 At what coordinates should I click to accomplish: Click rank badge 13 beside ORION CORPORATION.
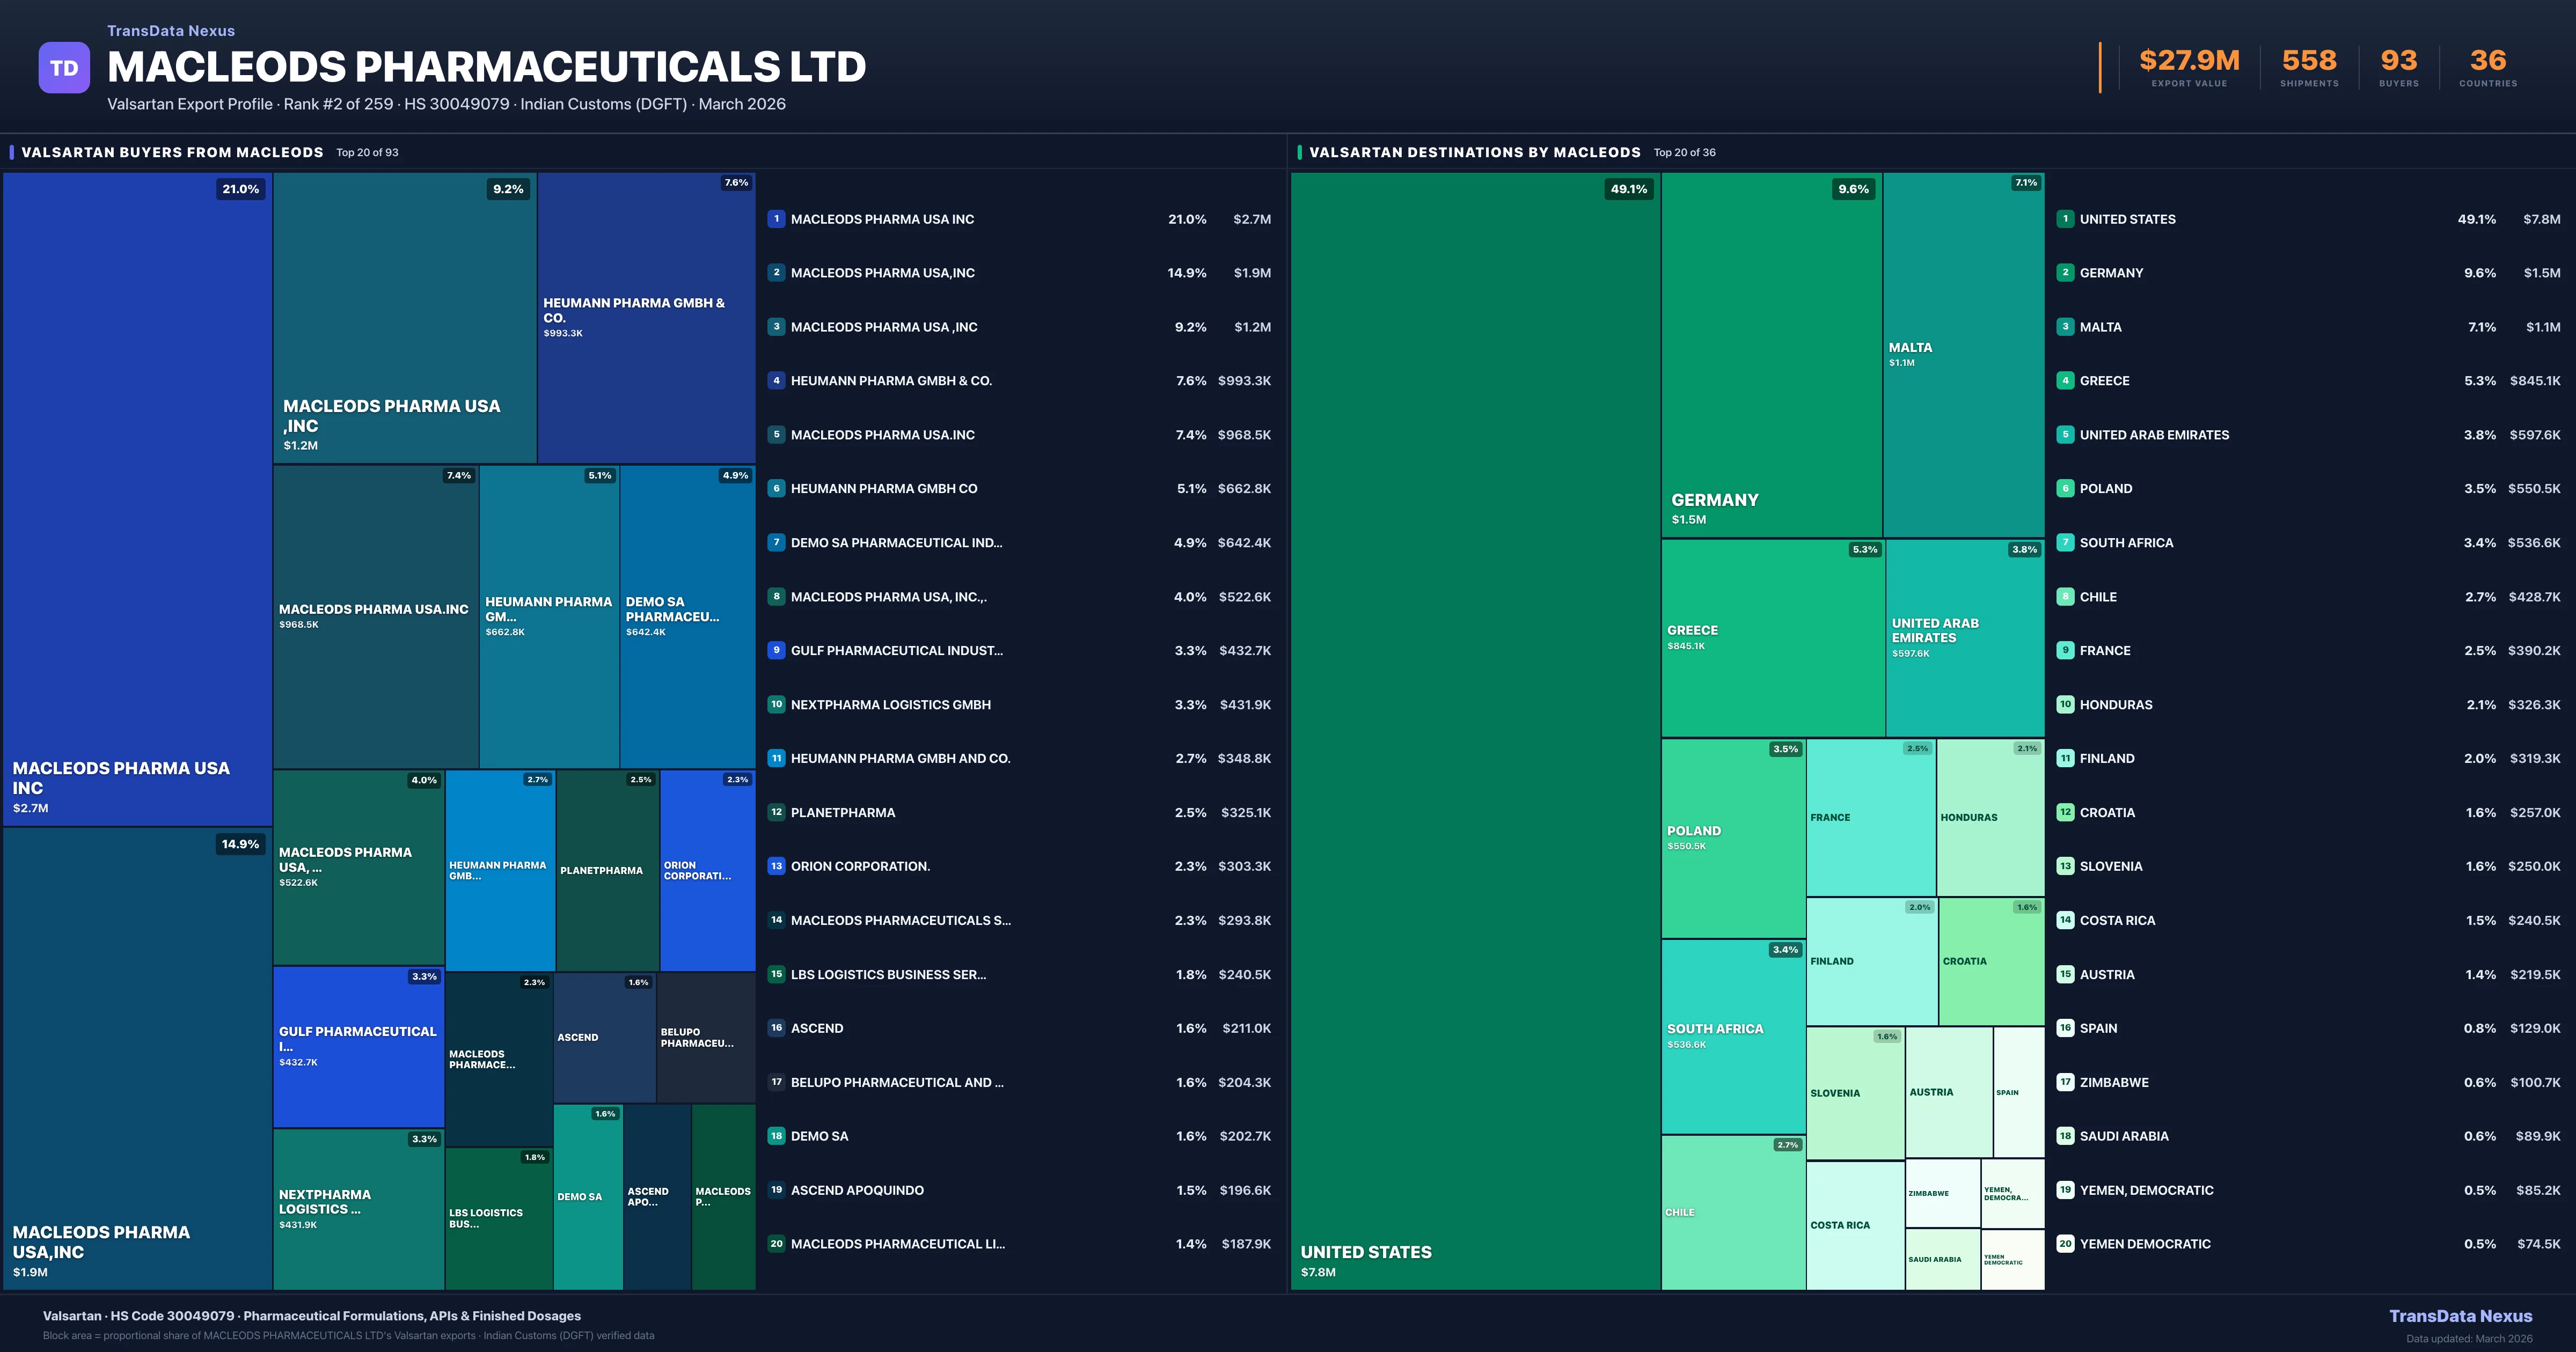click(x=776, y=866)
